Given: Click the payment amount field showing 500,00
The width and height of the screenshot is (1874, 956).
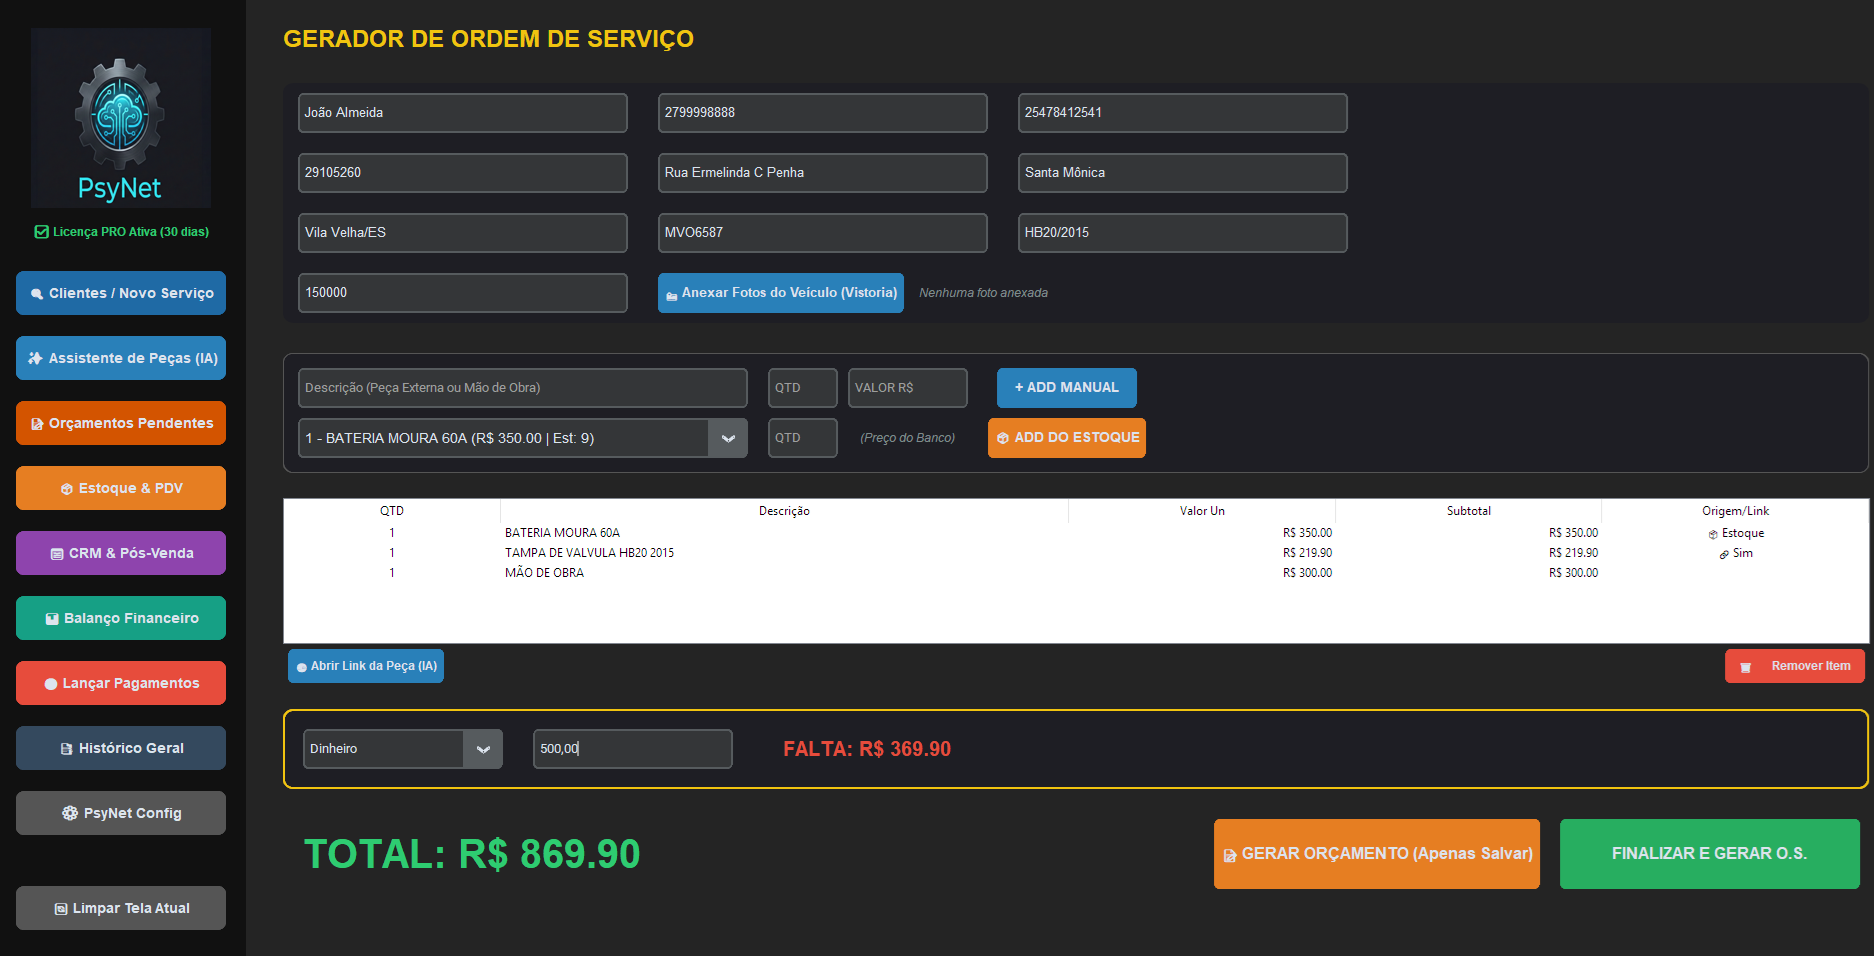Looking at the screenshot, I should tap(632, 749).
